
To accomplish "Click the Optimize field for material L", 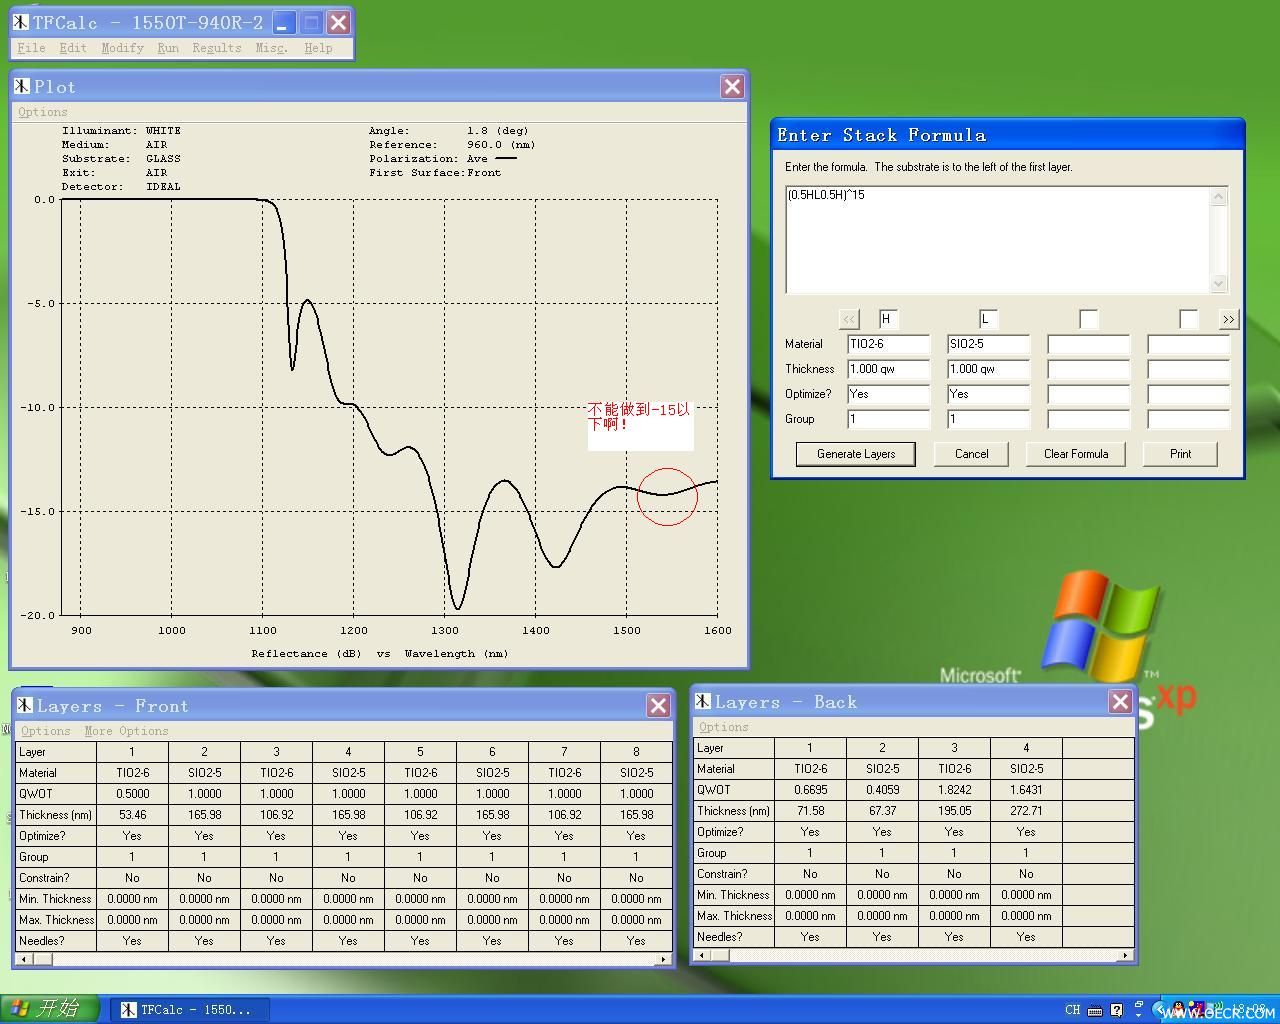I will pos(988,394).
